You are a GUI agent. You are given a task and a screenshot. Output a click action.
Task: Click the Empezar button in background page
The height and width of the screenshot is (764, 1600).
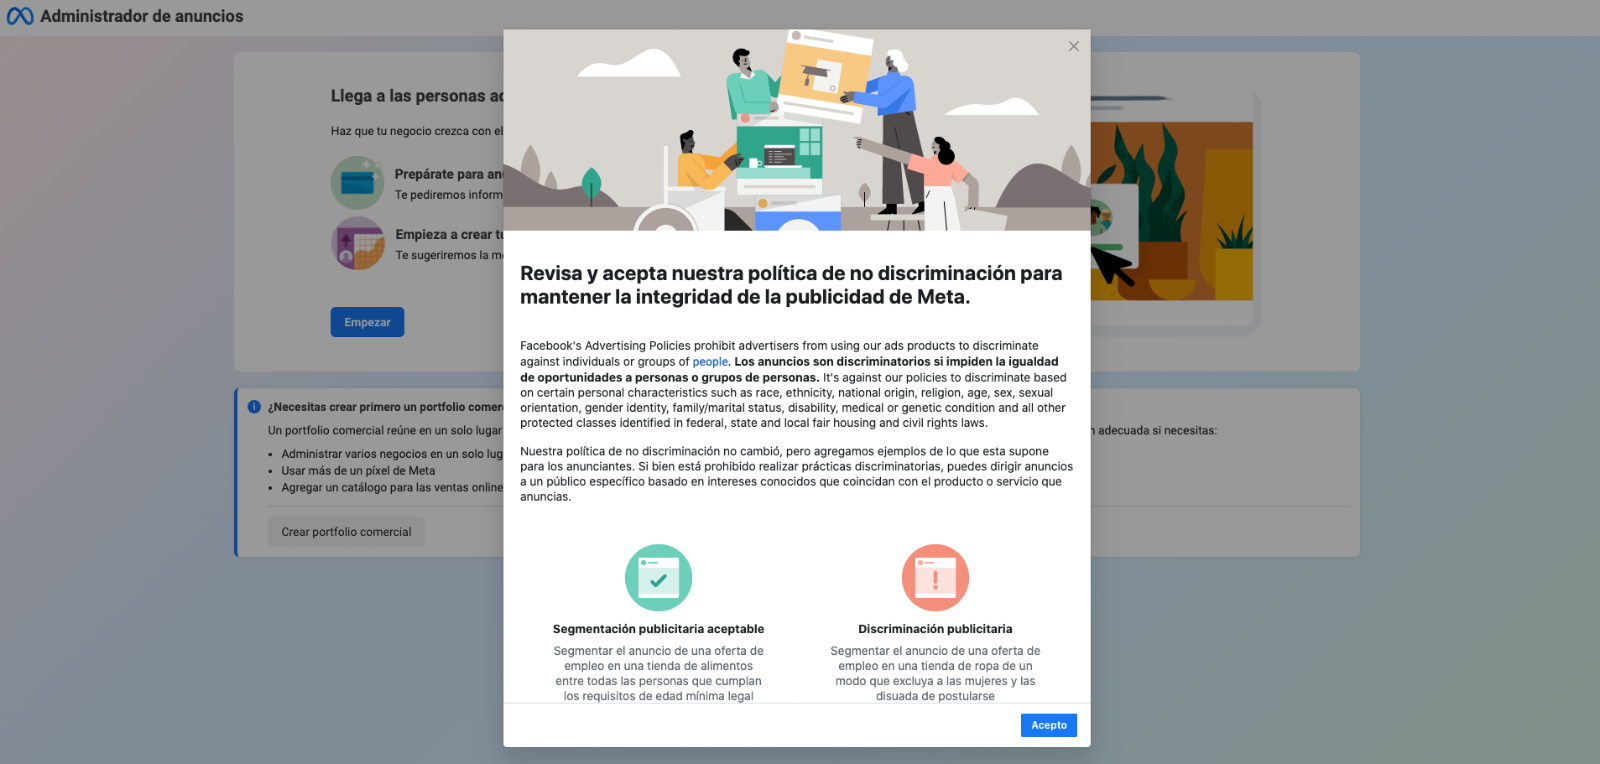pos(367,322)
